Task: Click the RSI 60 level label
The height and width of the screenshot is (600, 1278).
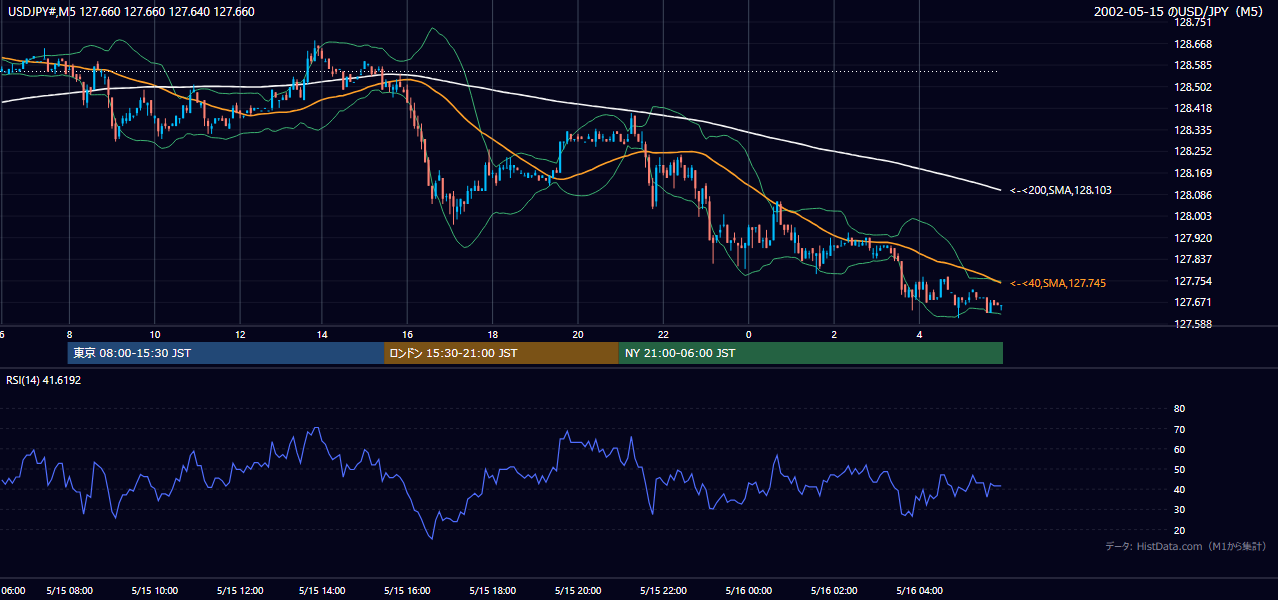Action: coord(1179,449)
